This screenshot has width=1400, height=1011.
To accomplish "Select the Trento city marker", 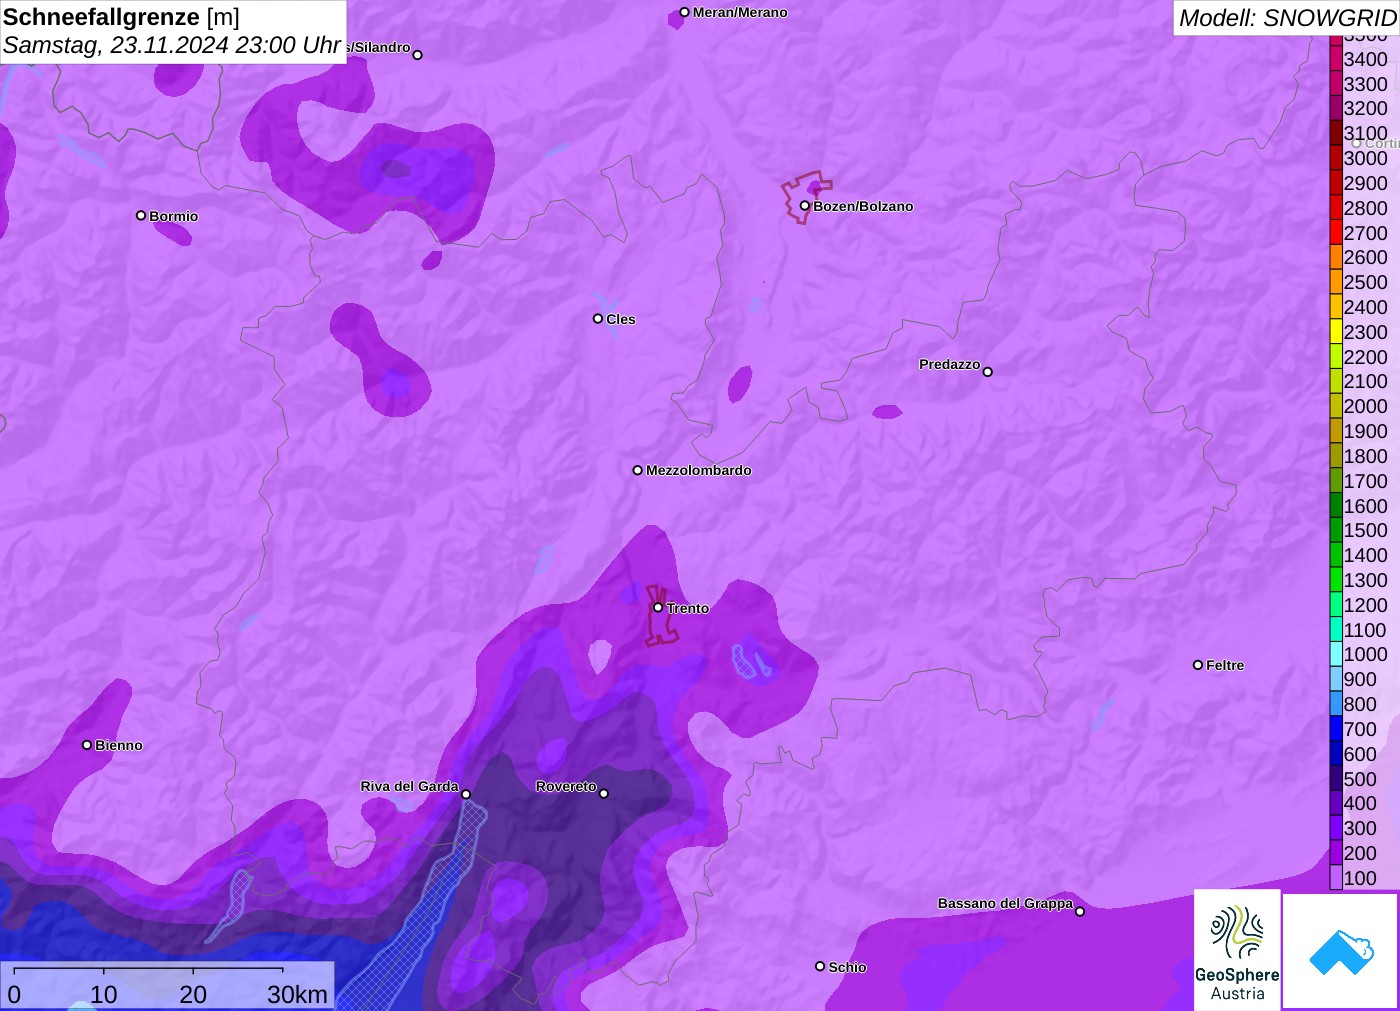I will [658, 607].
